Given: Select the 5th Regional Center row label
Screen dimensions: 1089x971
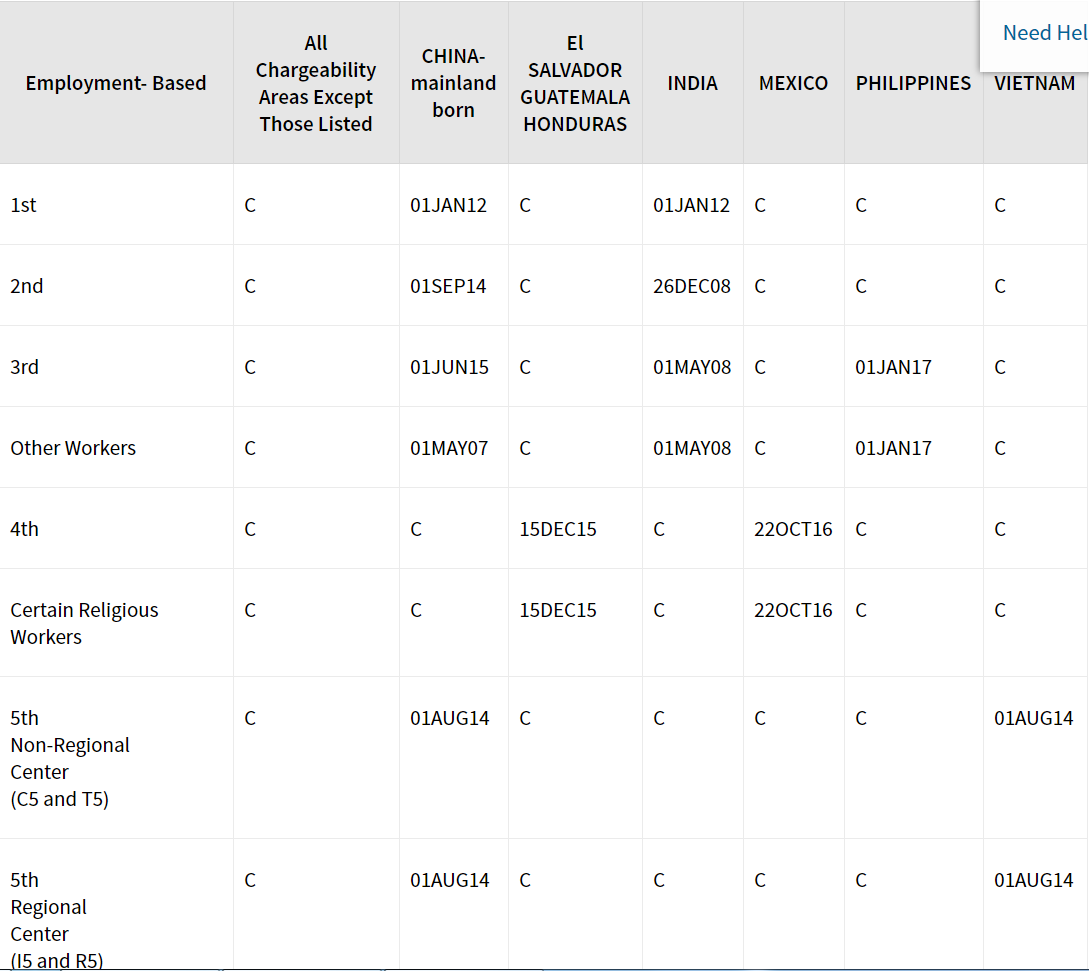Looking at the screenshot, I should point(56,920).
